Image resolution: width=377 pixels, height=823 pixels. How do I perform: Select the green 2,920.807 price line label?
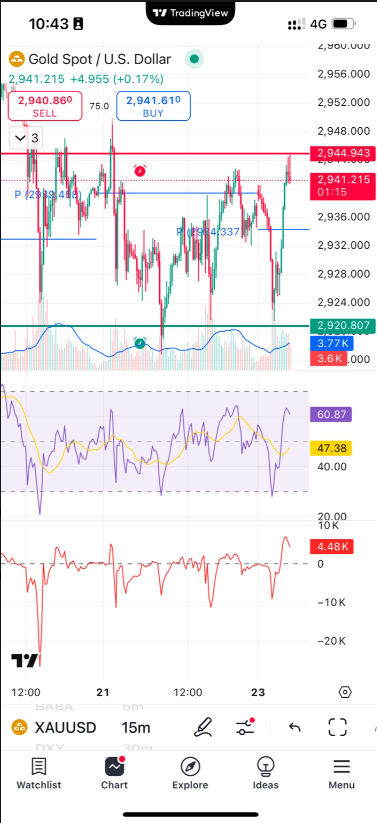click(343, 325)
